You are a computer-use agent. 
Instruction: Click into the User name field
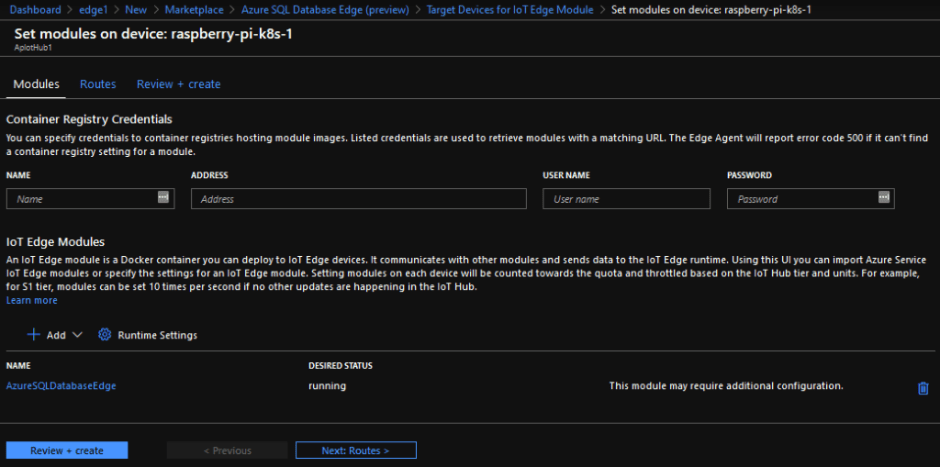(612, 199)
